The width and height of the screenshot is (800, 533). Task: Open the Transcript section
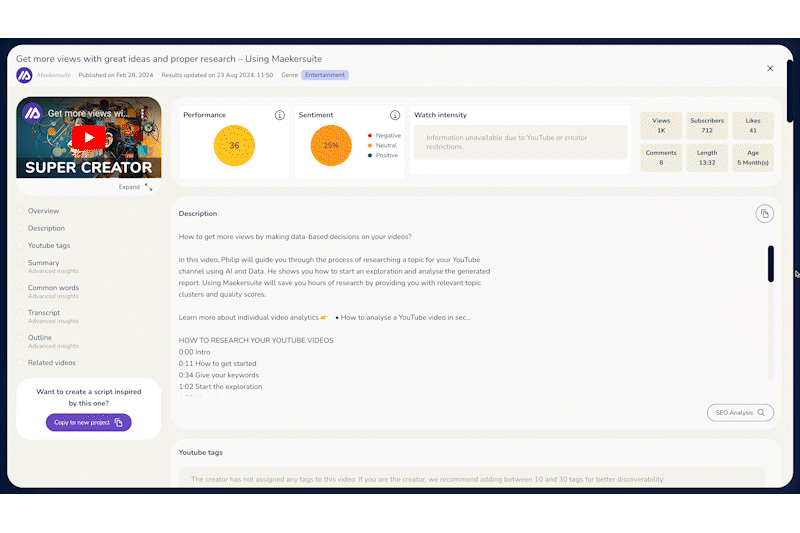(x=53, y=316)
